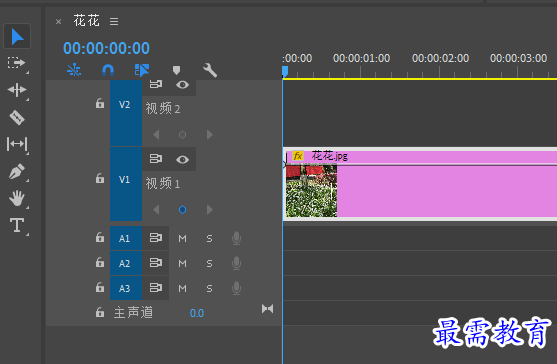557x364 pixels.
Task: Add a marker to the timeline
Action: pyautogui.click(x=176, y=70)
